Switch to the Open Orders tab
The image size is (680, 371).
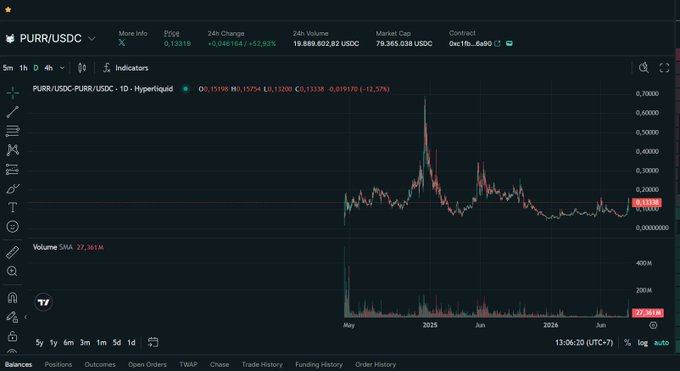pos(147,364)
